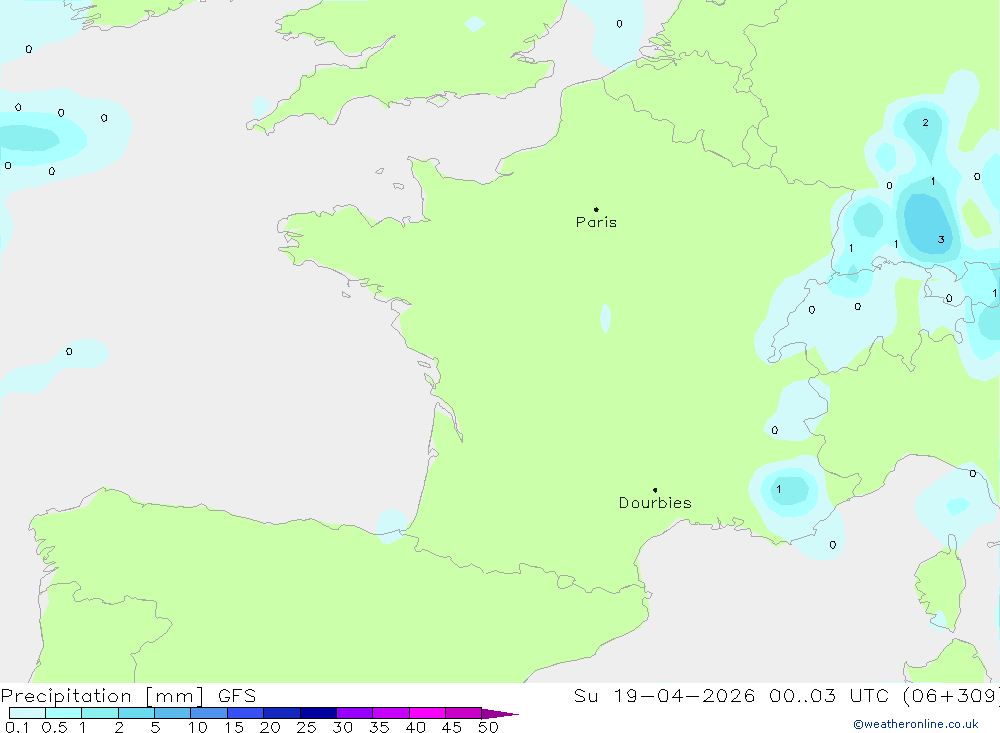Click the '00..03 UTC' time text
The image size is (1000, 733).
tap(828, 696)
